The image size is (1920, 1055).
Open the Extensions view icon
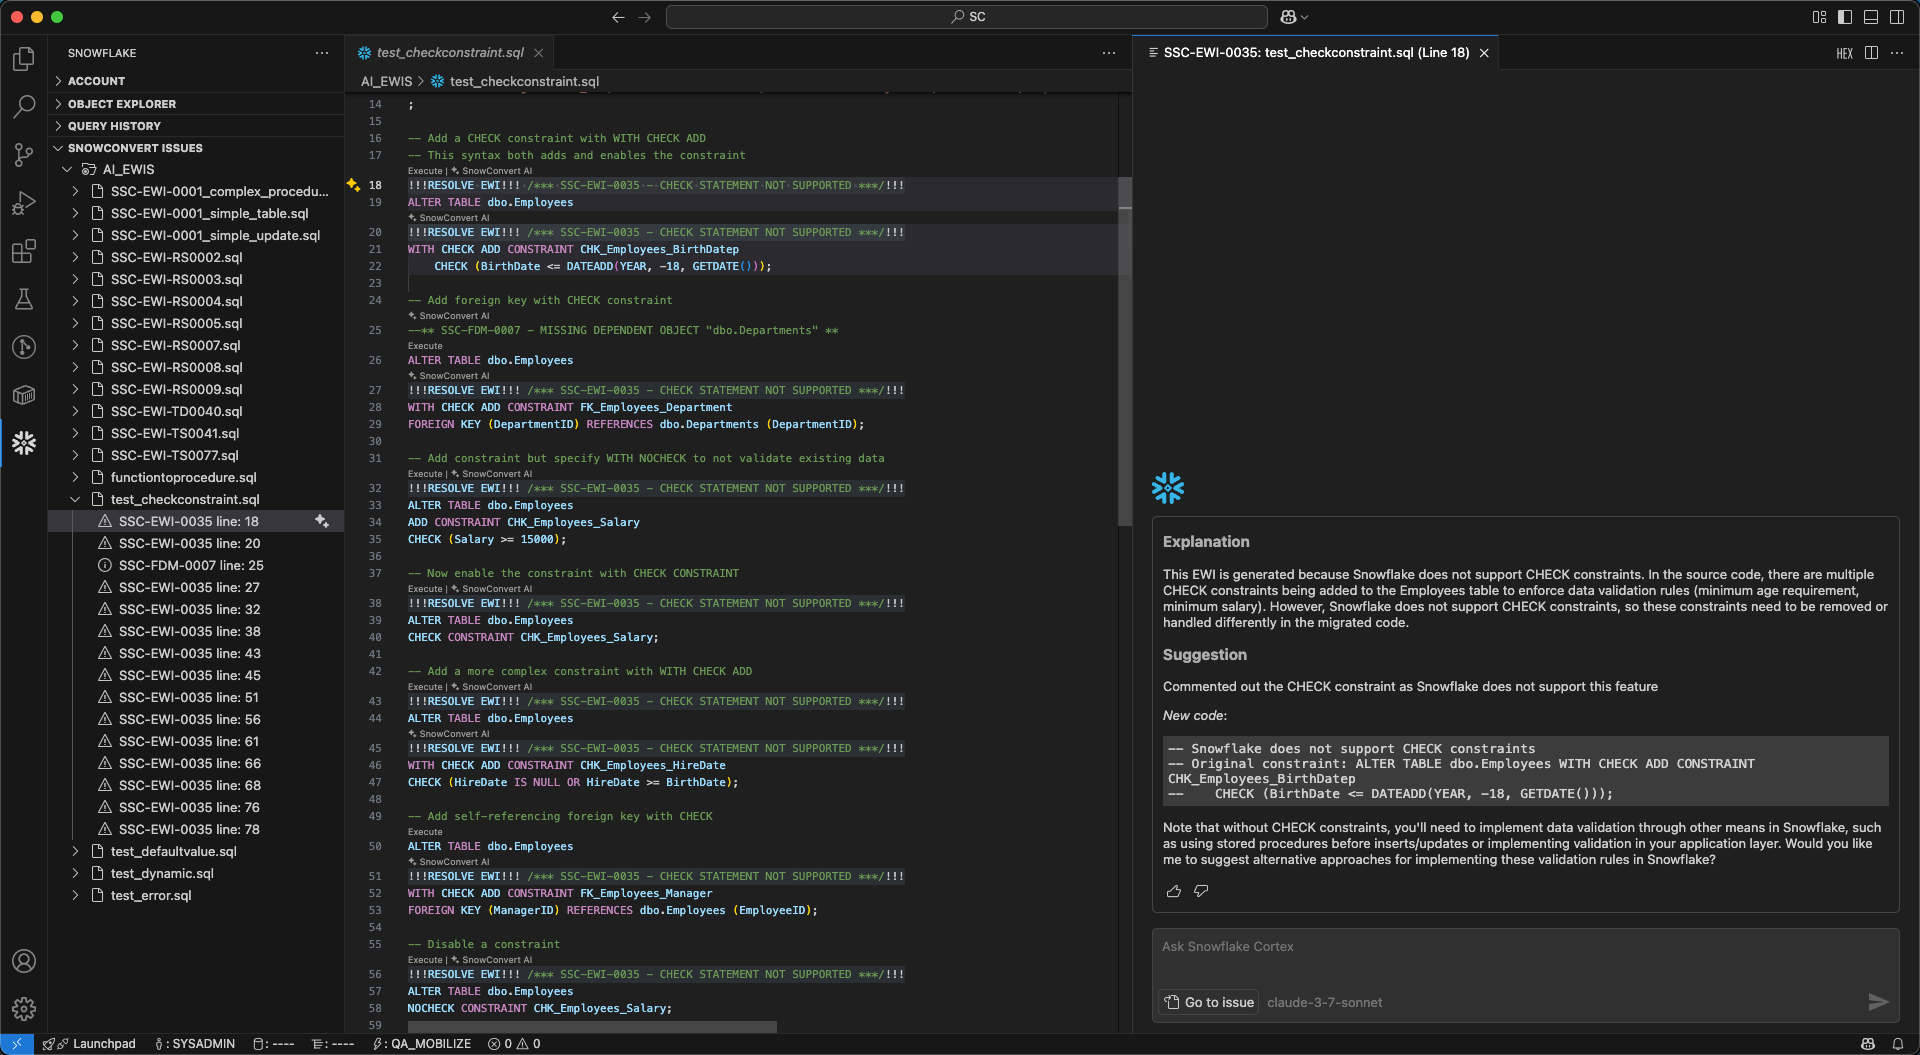coord(24,251)
